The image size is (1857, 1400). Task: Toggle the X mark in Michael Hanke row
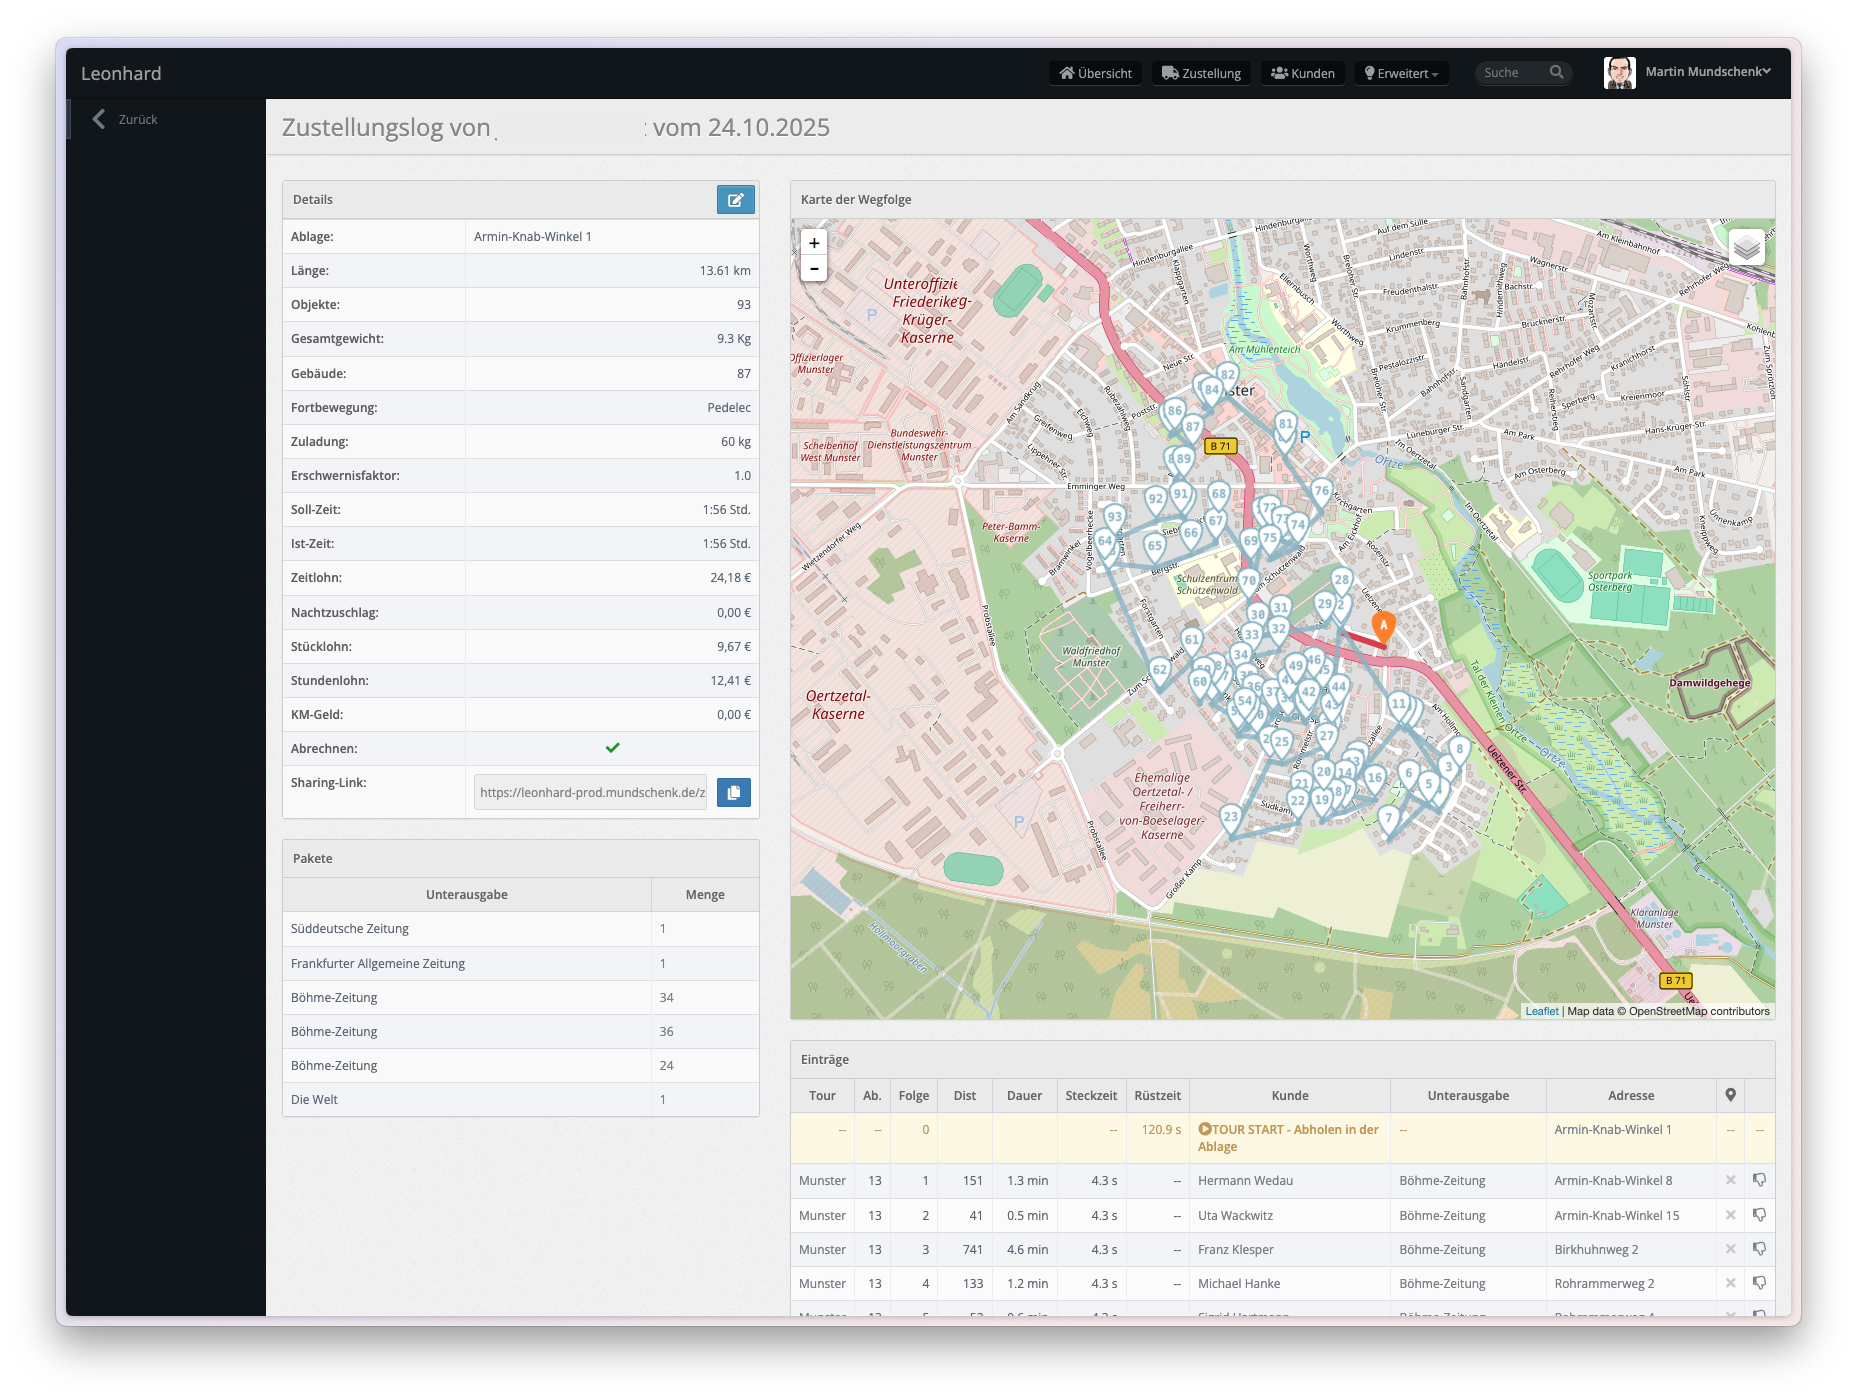pyautogui.click(x=1730, y=1284)
